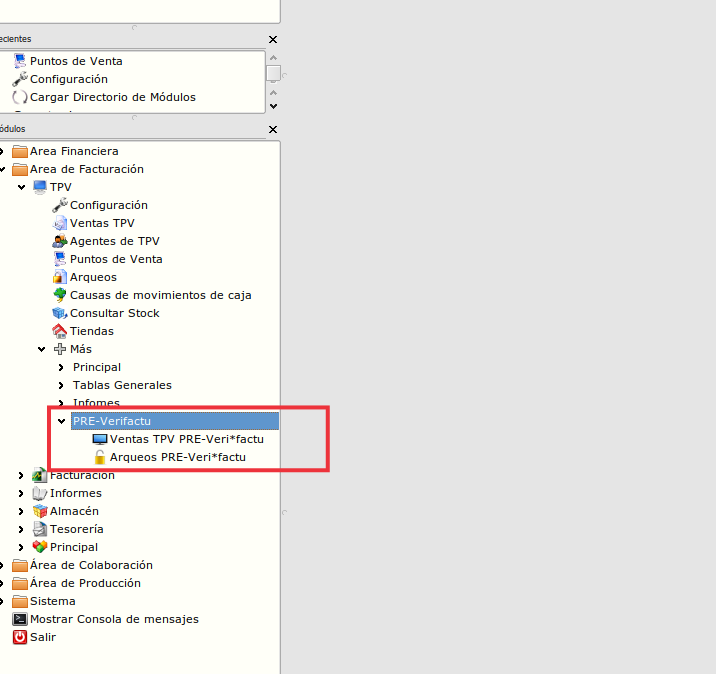The height and width of the screenshot is (674, 716).
Task: Click the Ventas TPV PRE-Veri*factu monitor icon
Action: (99, 439)
